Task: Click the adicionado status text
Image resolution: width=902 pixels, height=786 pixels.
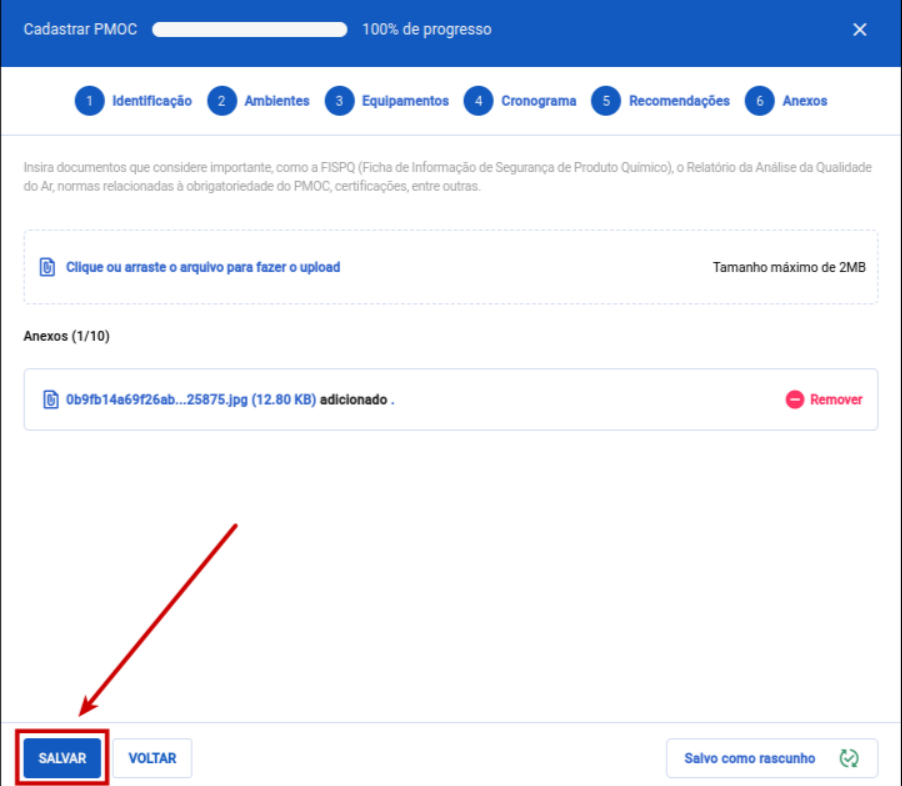Action: pos(353,399)
